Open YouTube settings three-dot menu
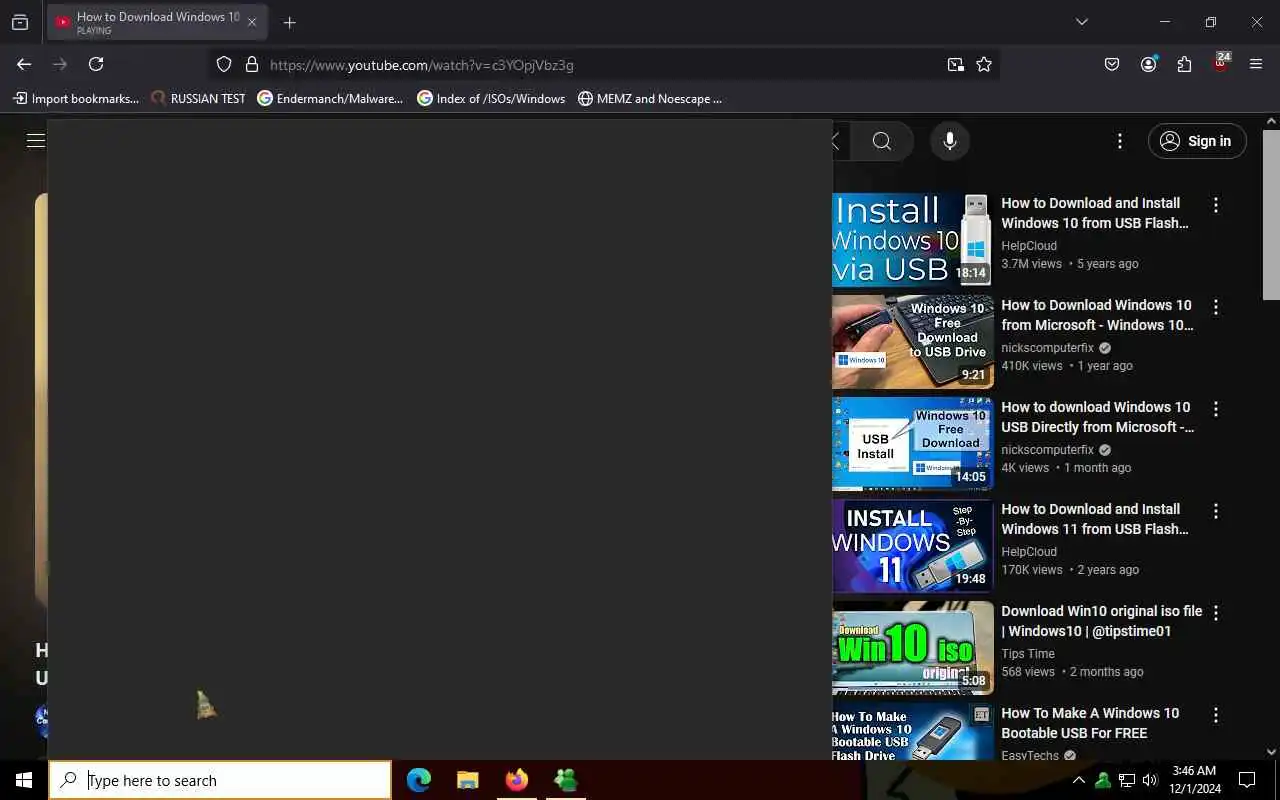Screen dimensions: 1280x800 1120,141
